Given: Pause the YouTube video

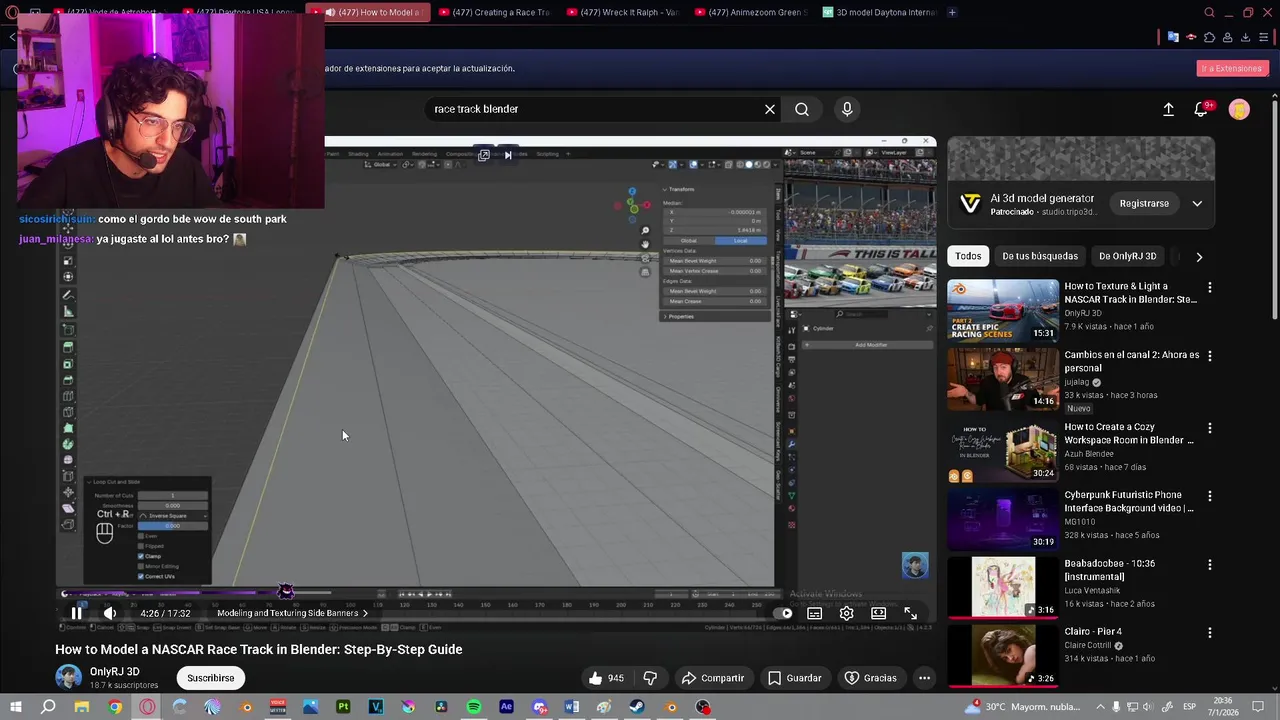Looking at the screenshot, I should pyautogui.click(x=76, y=613).
